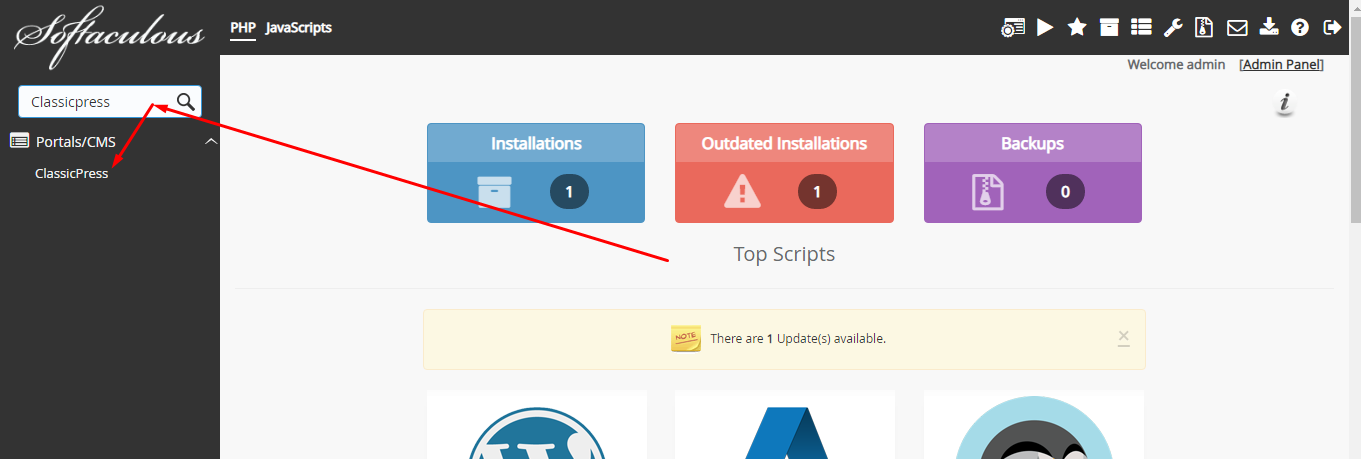The image size is (1361, 459).
Task: Collapse the Portals/CMS category chevron
Action: pos(210,141)
